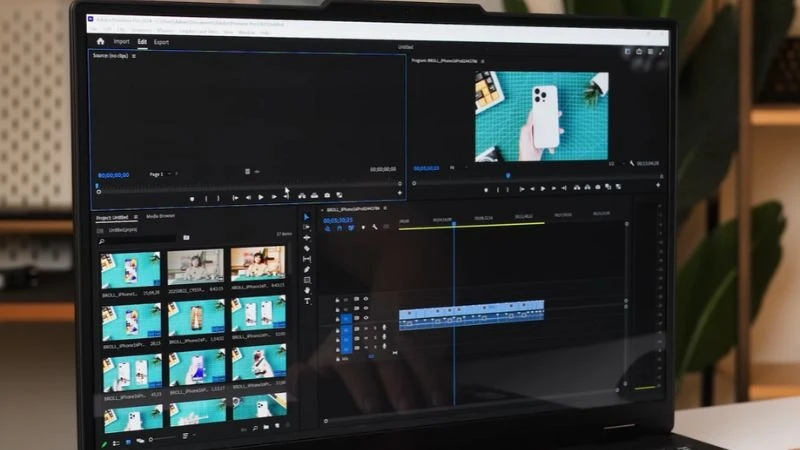Open the Source monitor panel menu
This screenshot has height=450, width=800.
pyautogui.click(x=134, y=56)
